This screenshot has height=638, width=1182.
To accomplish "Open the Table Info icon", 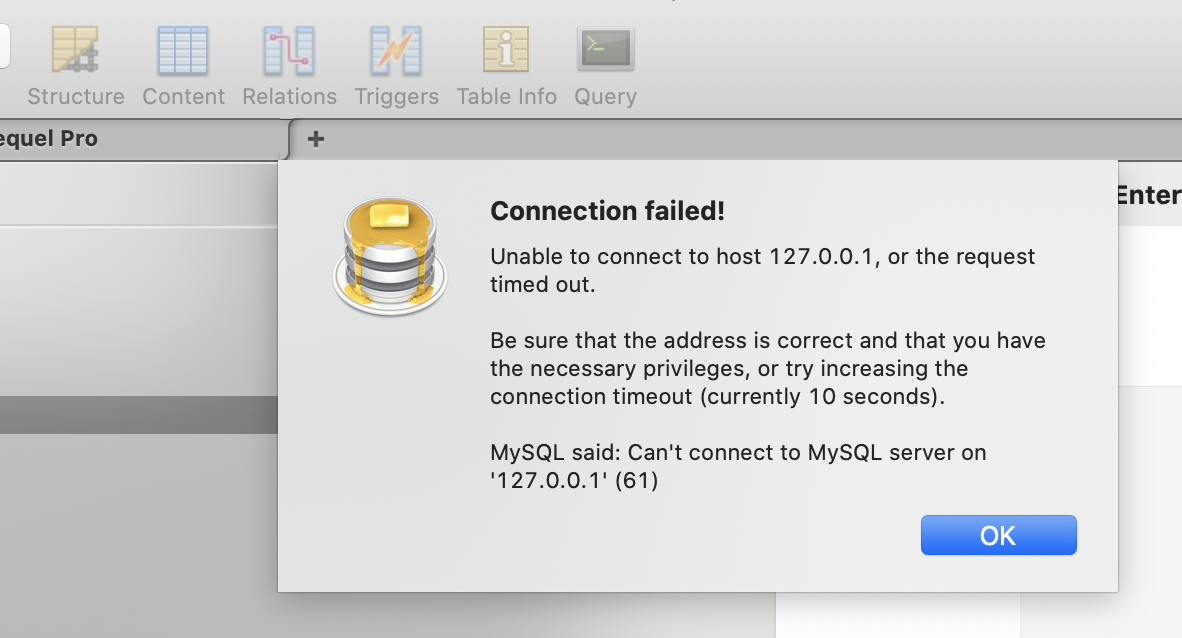I will (506, 49).
